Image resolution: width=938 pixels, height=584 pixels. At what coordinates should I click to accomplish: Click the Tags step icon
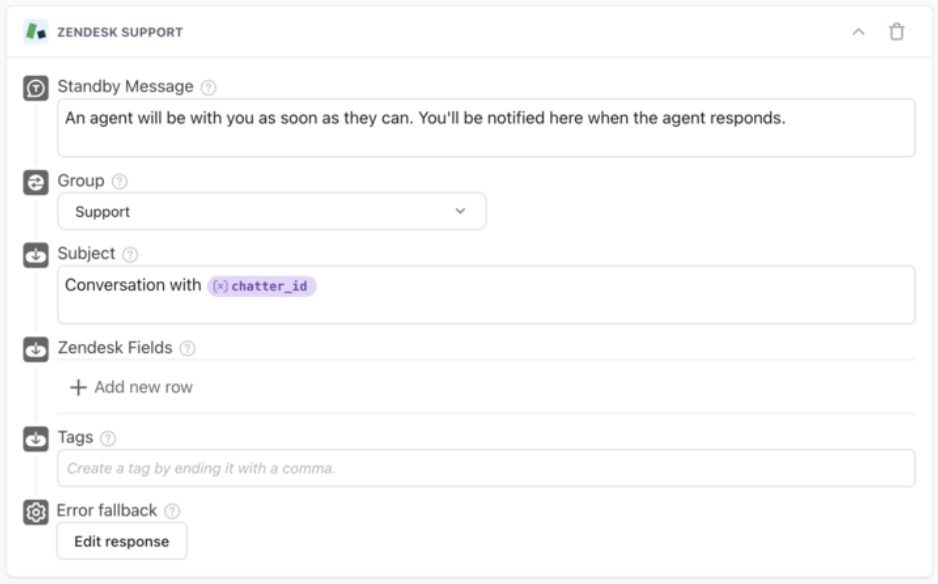click(36, 439)
